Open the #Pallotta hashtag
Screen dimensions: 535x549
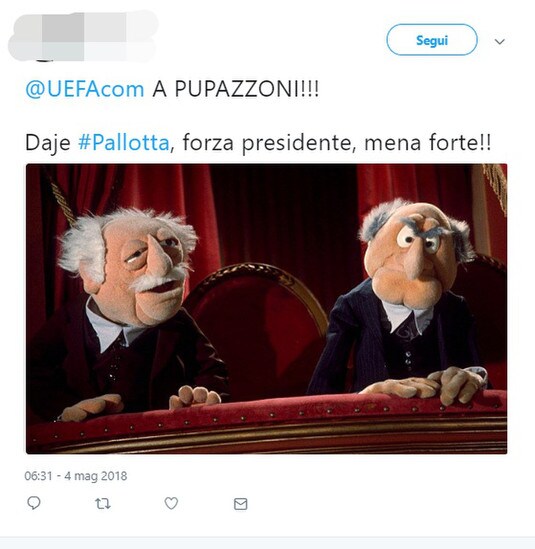[x=124, y=143]
